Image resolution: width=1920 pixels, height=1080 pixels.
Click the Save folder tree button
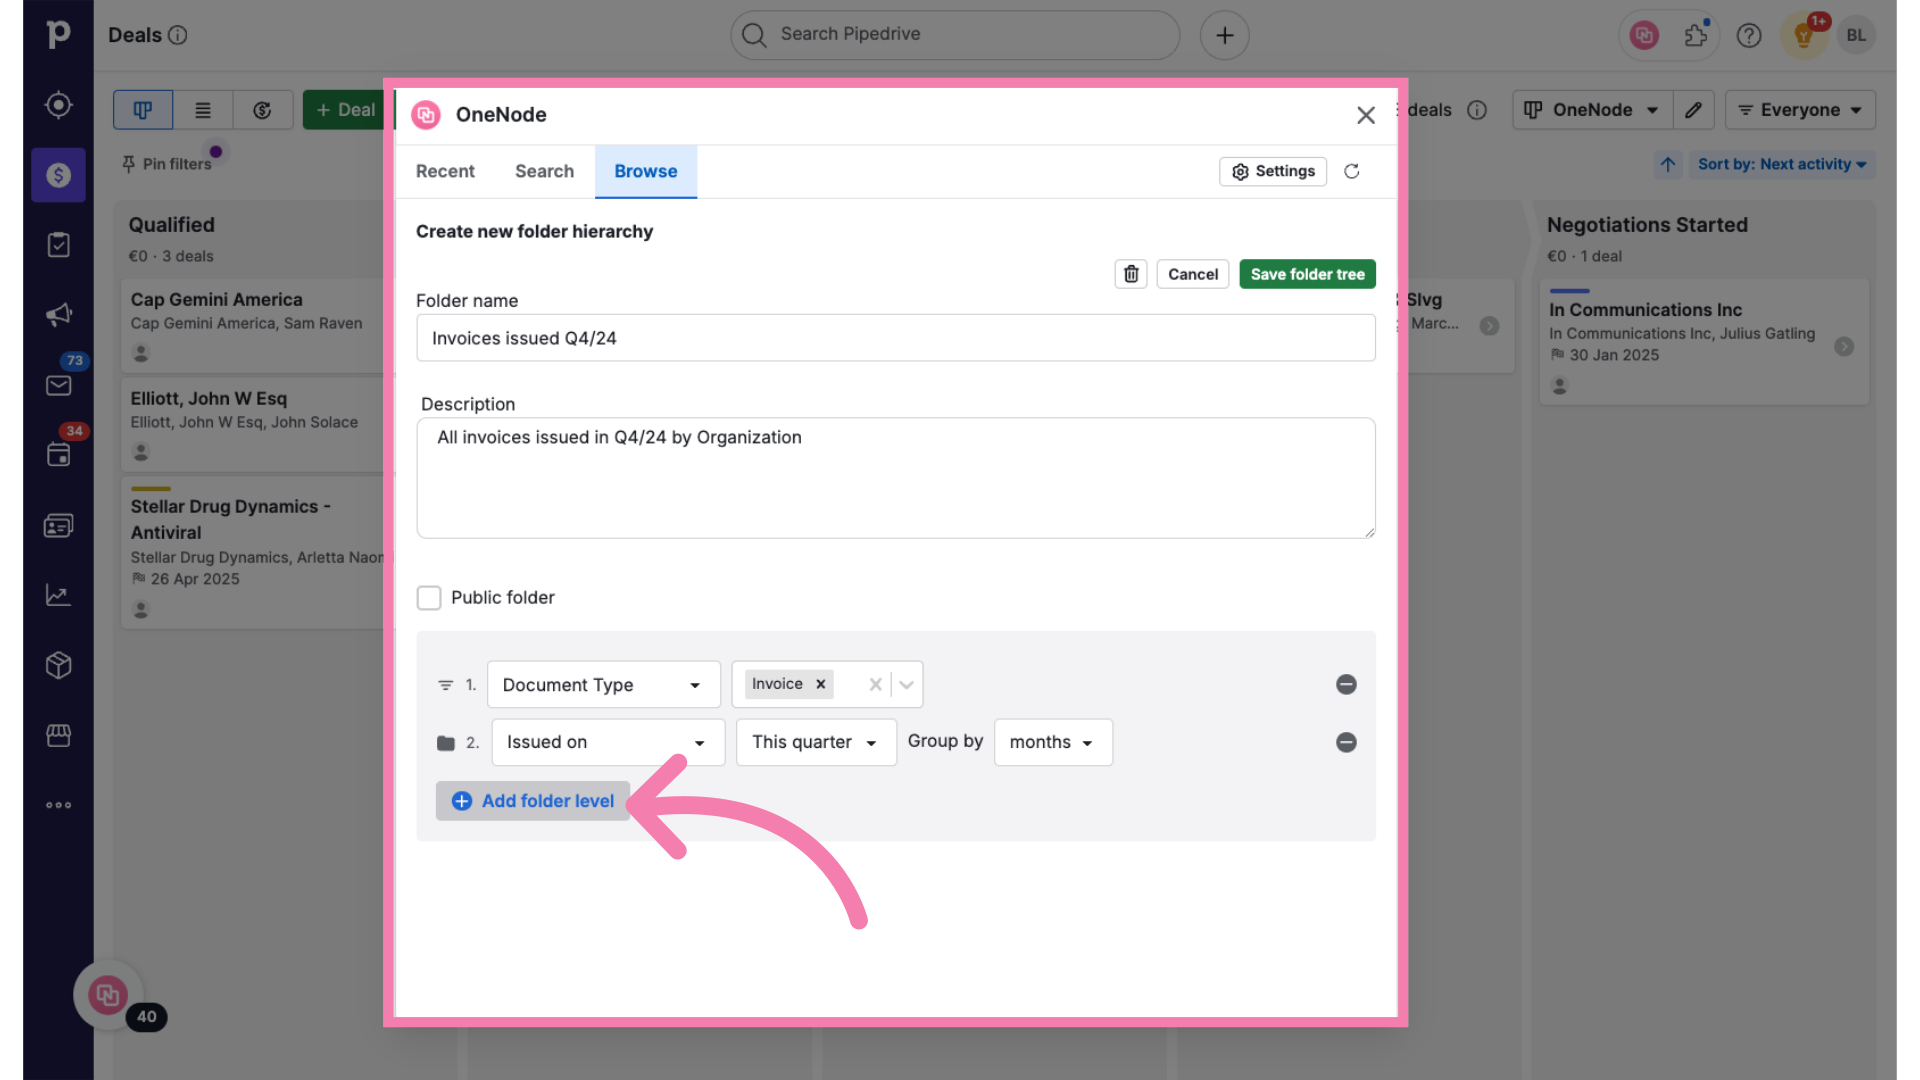(x=1307, y=274)
